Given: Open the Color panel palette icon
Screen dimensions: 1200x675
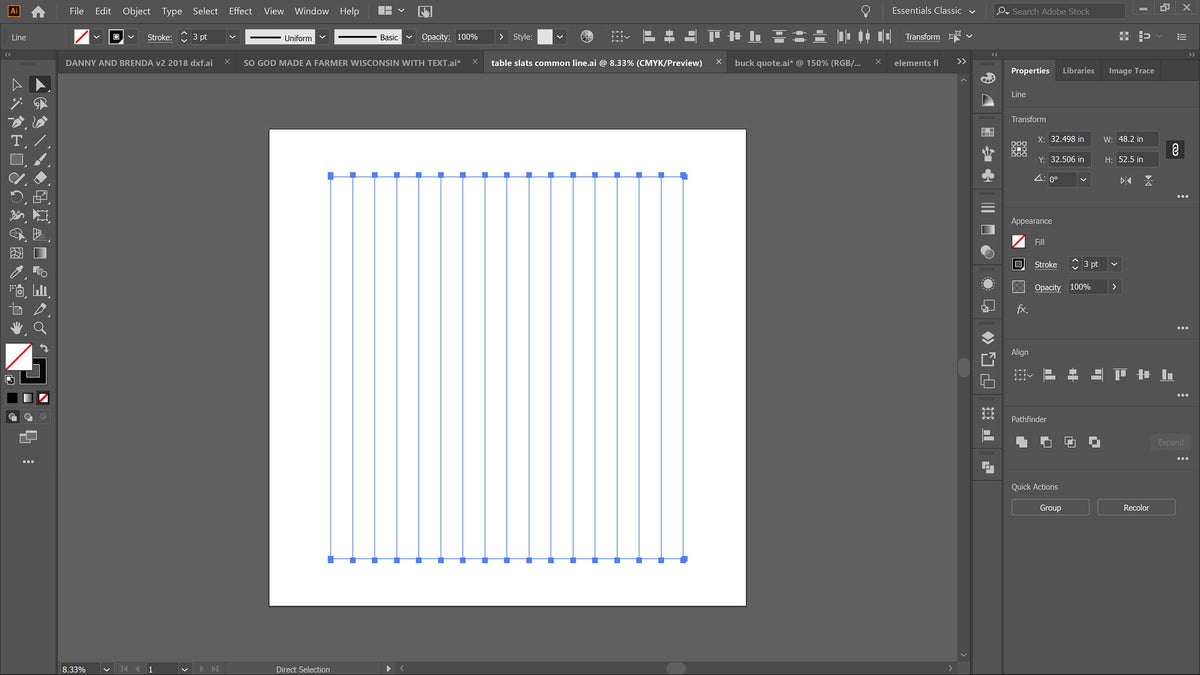Looking at the screenshot, I should (988, 78).
